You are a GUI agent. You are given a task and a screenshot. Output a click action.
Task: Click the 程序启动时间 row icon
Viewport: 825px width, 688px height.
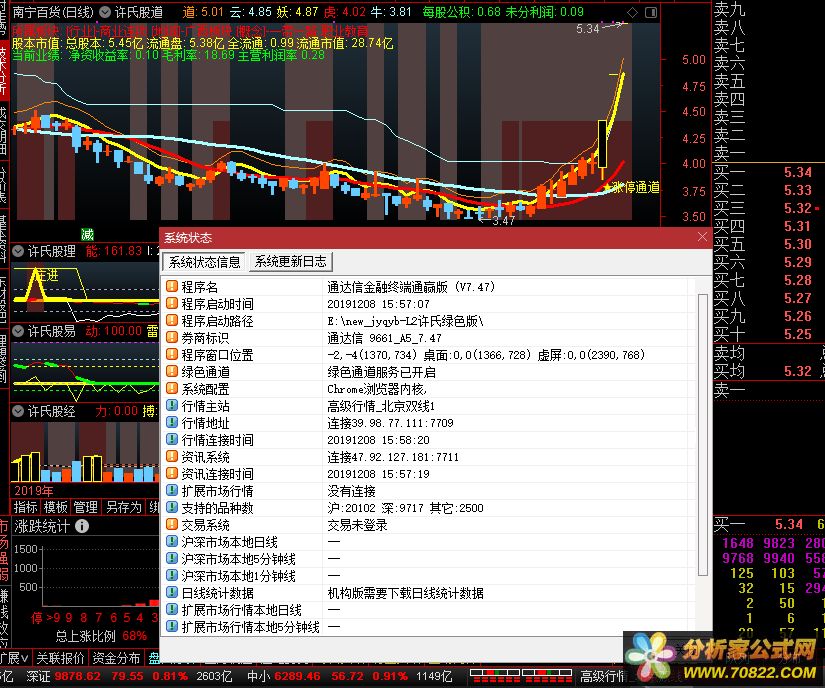tap(172, 303)
